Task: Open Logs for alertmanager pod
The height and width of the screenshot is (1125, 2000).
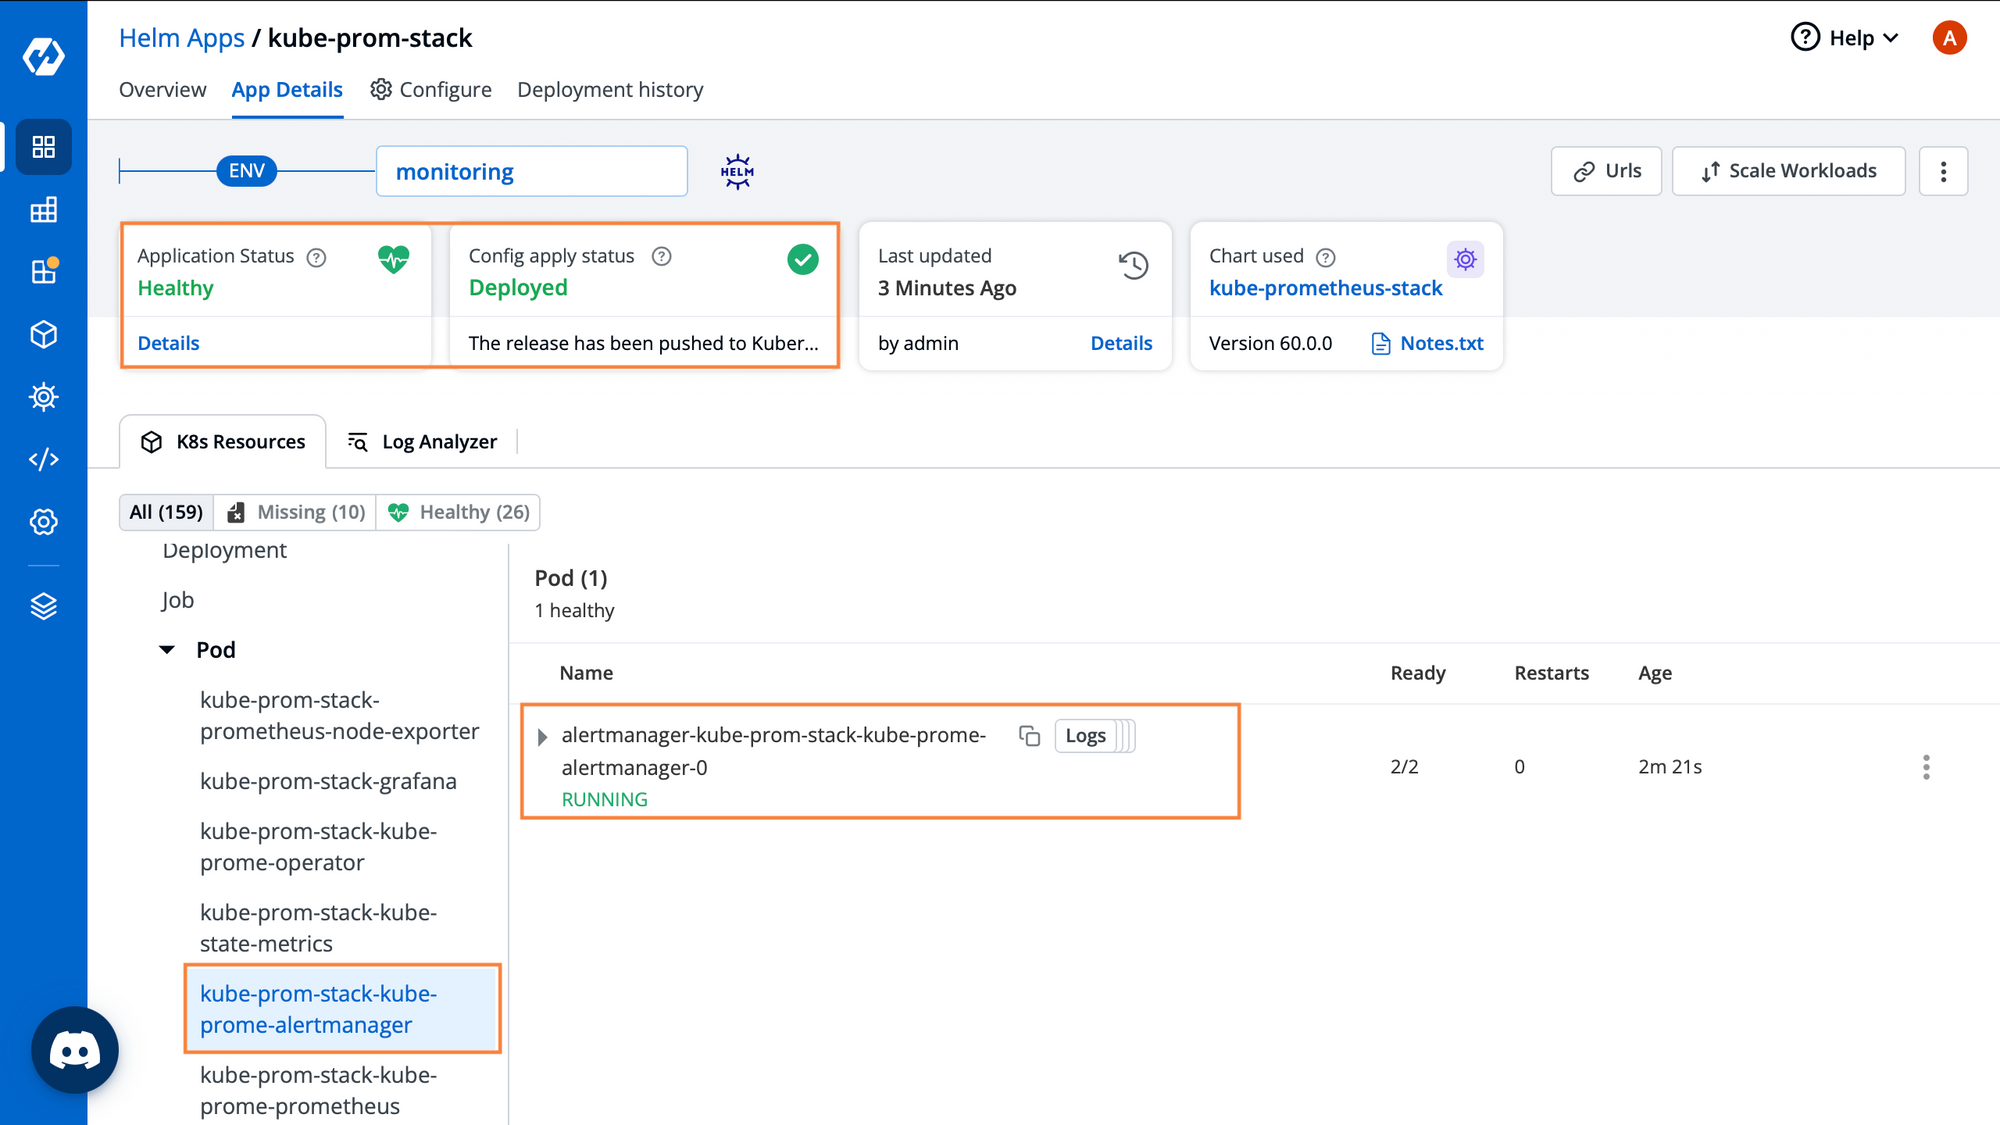Action: pos(1085,736)
